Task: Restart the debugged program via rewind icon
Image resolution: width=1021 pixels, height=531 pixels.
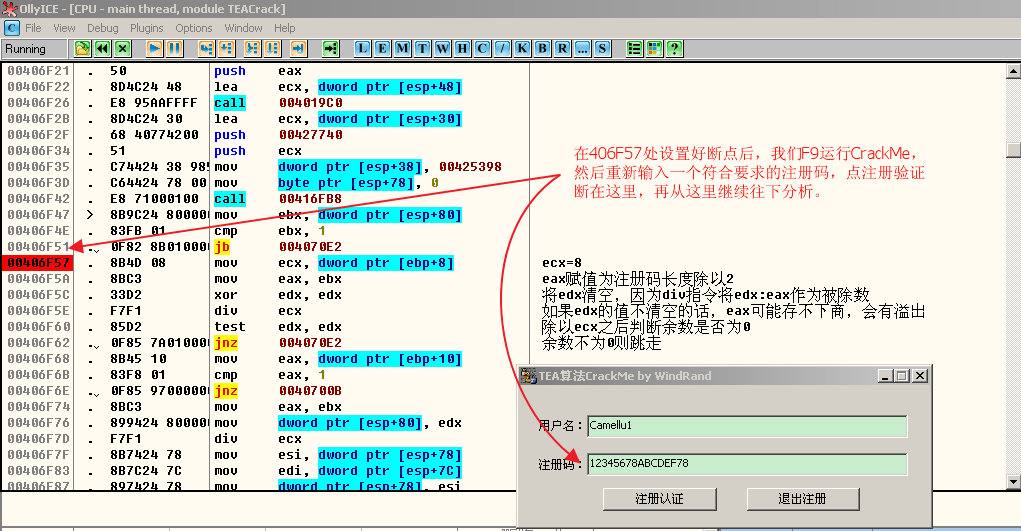Action: coord(102,48)
